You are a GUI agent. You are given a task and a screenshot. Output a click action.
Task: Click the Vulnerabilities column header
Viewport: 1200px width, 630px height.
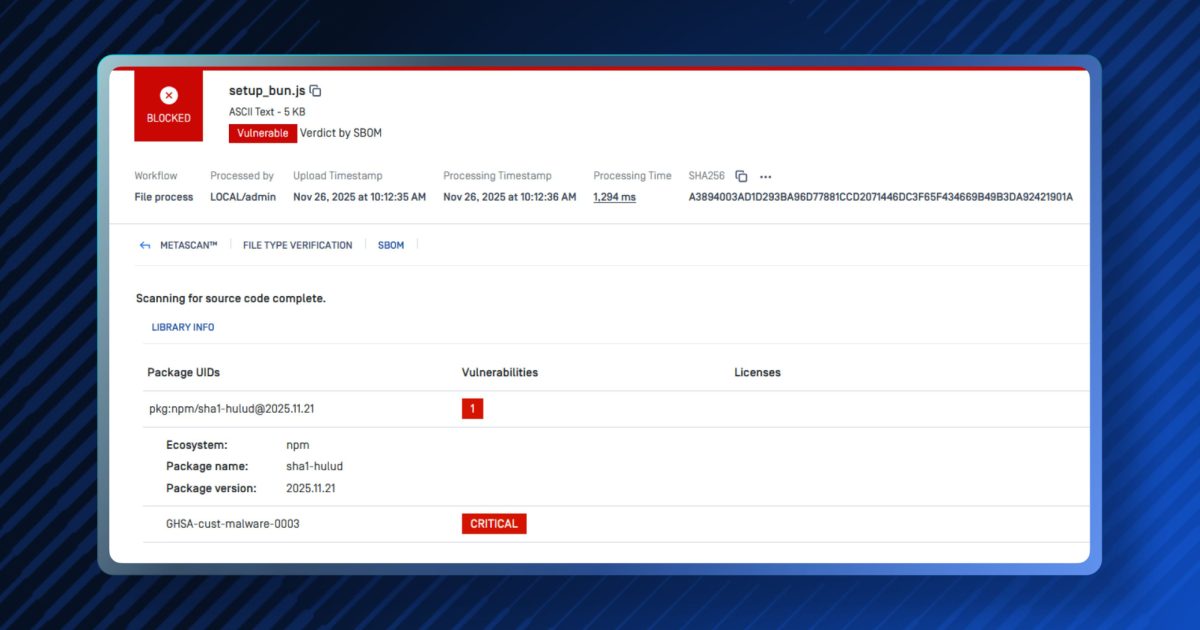tap(499, 372)
